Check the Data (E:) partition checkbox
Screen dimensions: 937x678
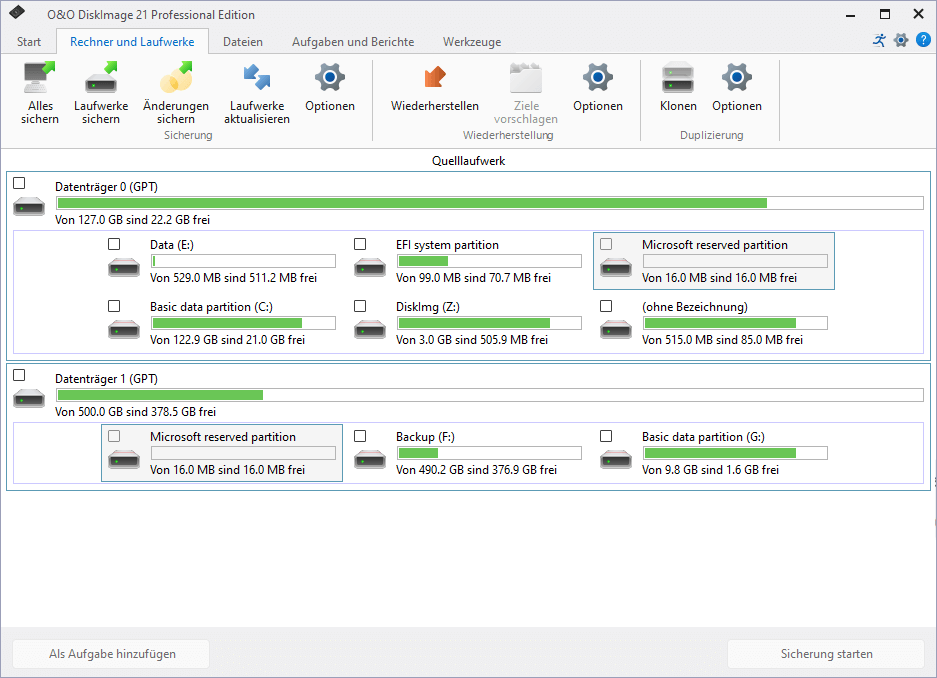tap(114, 244)
